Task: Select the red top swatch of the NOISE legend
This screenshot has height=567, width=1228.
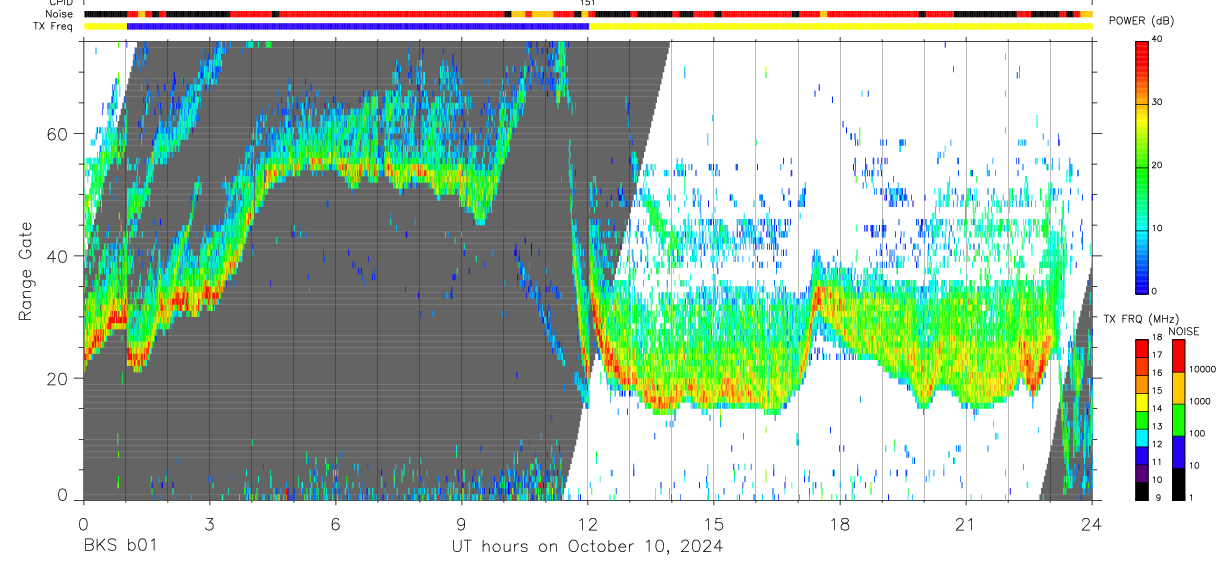Action: point(1178,356)
